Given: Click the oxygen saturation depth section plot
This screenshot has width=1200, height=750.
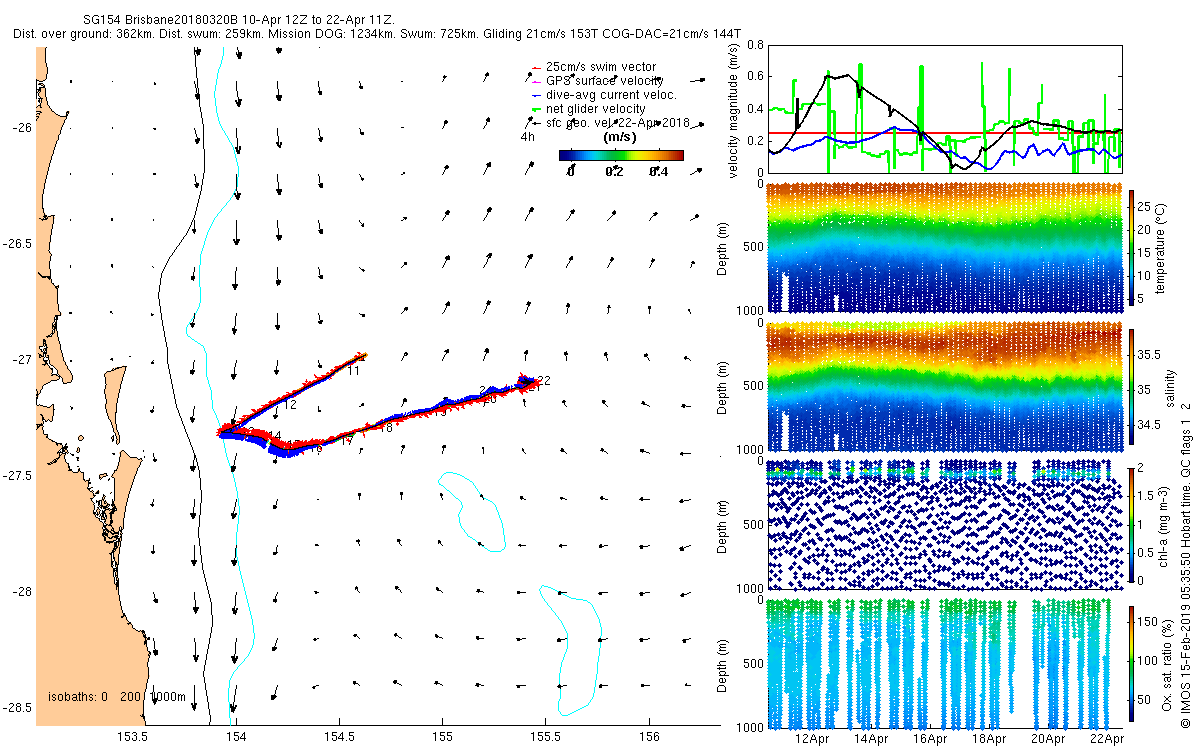Looking at the screenshot, I should [x=943, y=662].
